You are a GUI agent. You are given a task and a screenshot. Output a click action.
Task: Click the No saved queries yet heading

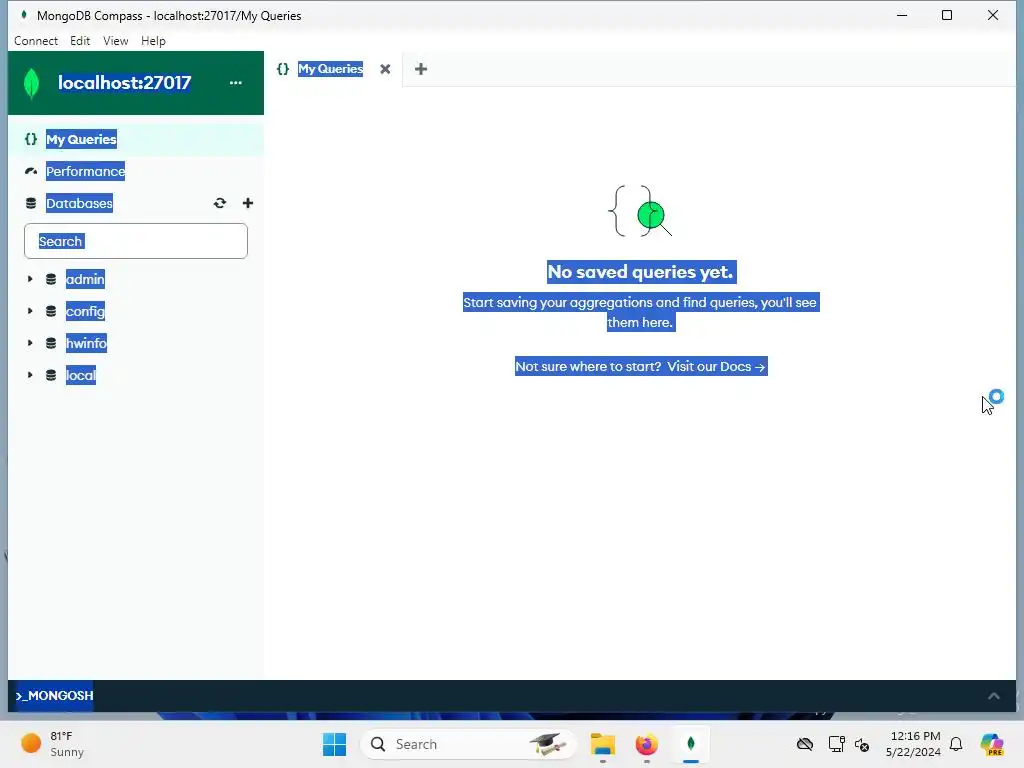[x=641, y=272]
